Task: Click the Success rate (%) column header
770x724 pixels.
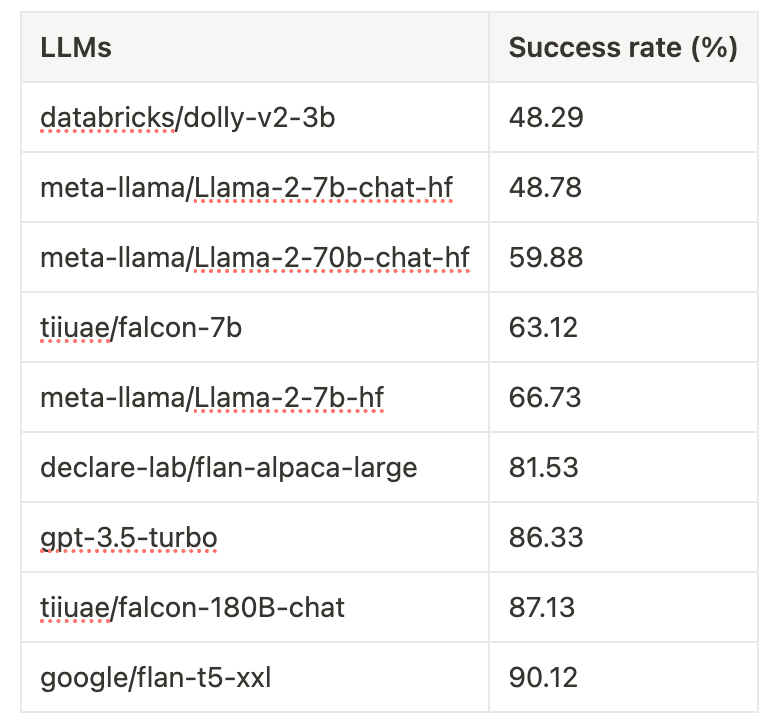Action: coord(622,48)
